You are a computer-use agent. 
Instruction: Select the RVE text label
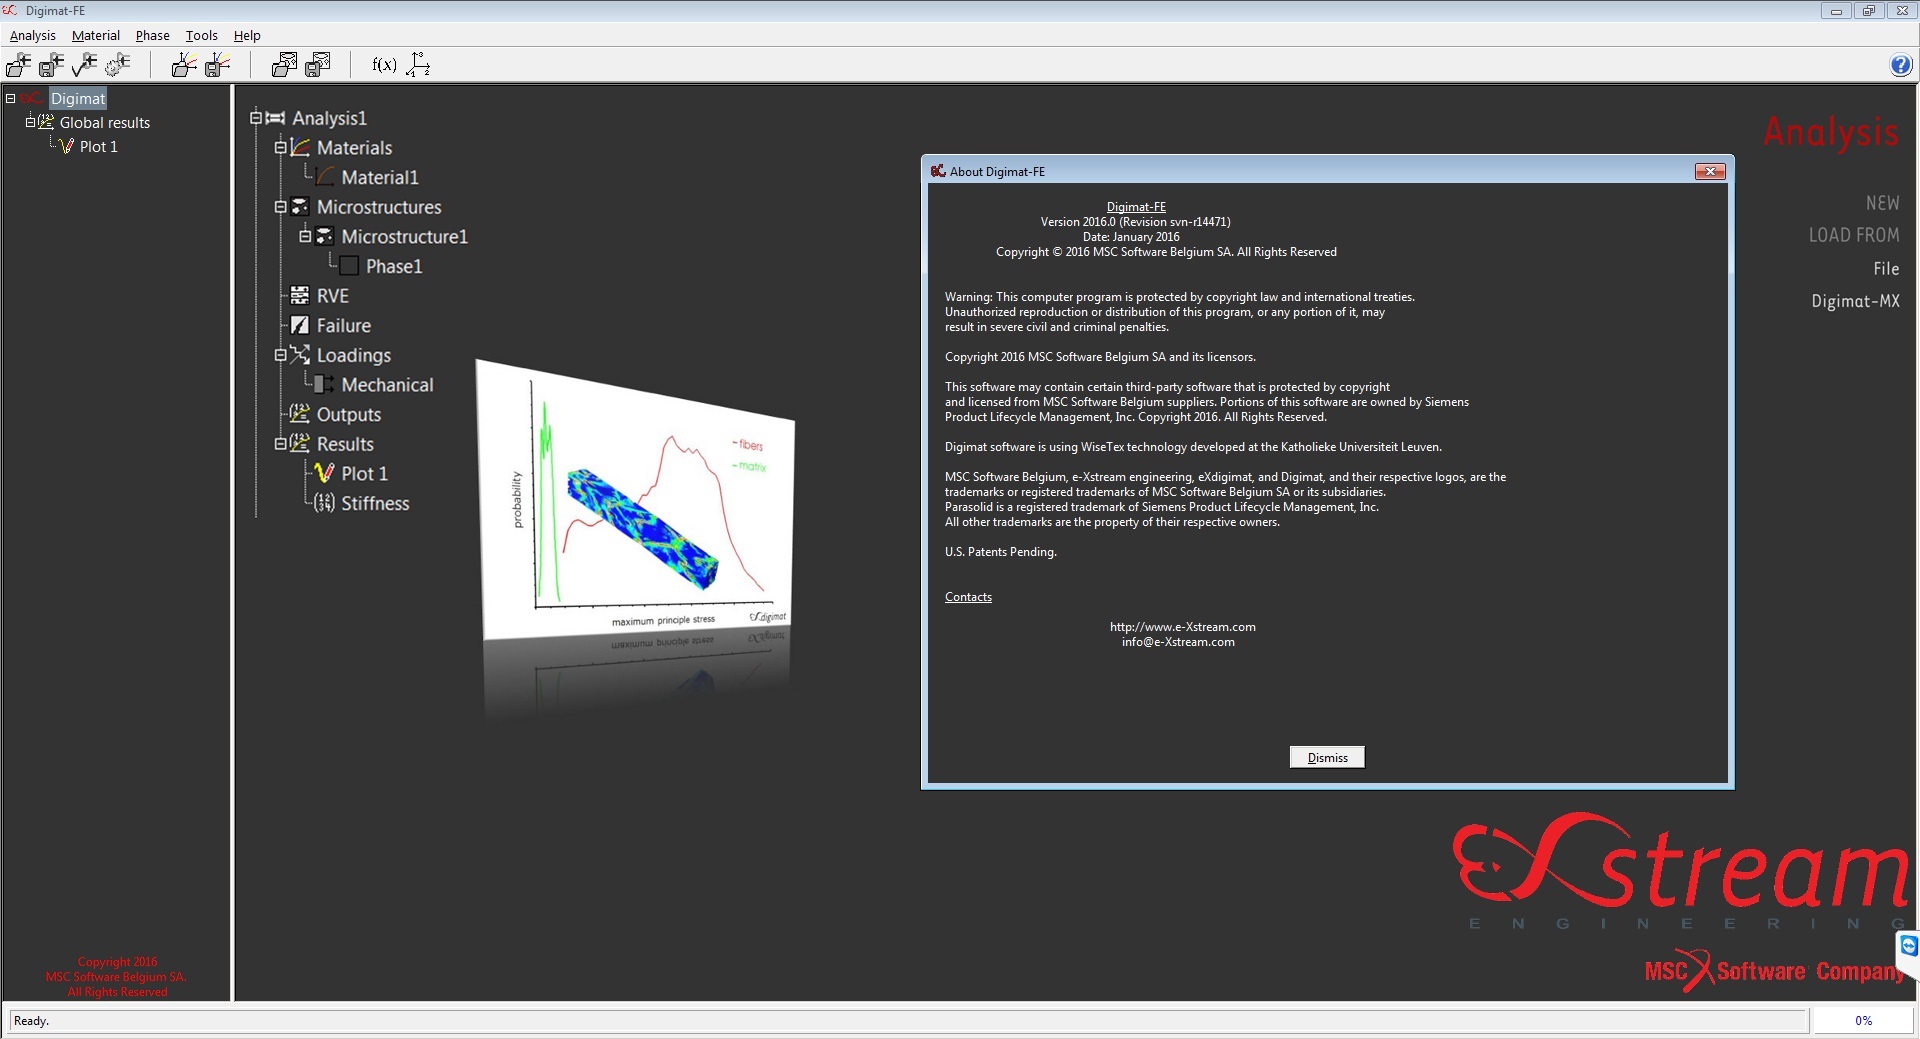(333, 296)
